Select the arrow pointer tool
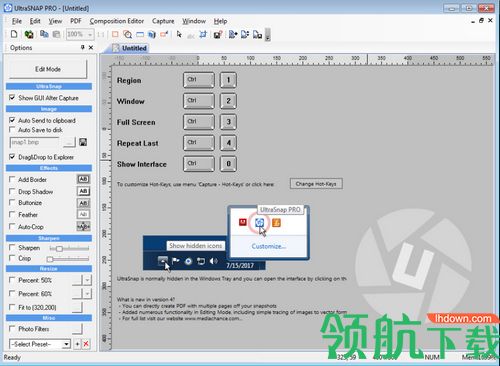 [x=179, y=34]
